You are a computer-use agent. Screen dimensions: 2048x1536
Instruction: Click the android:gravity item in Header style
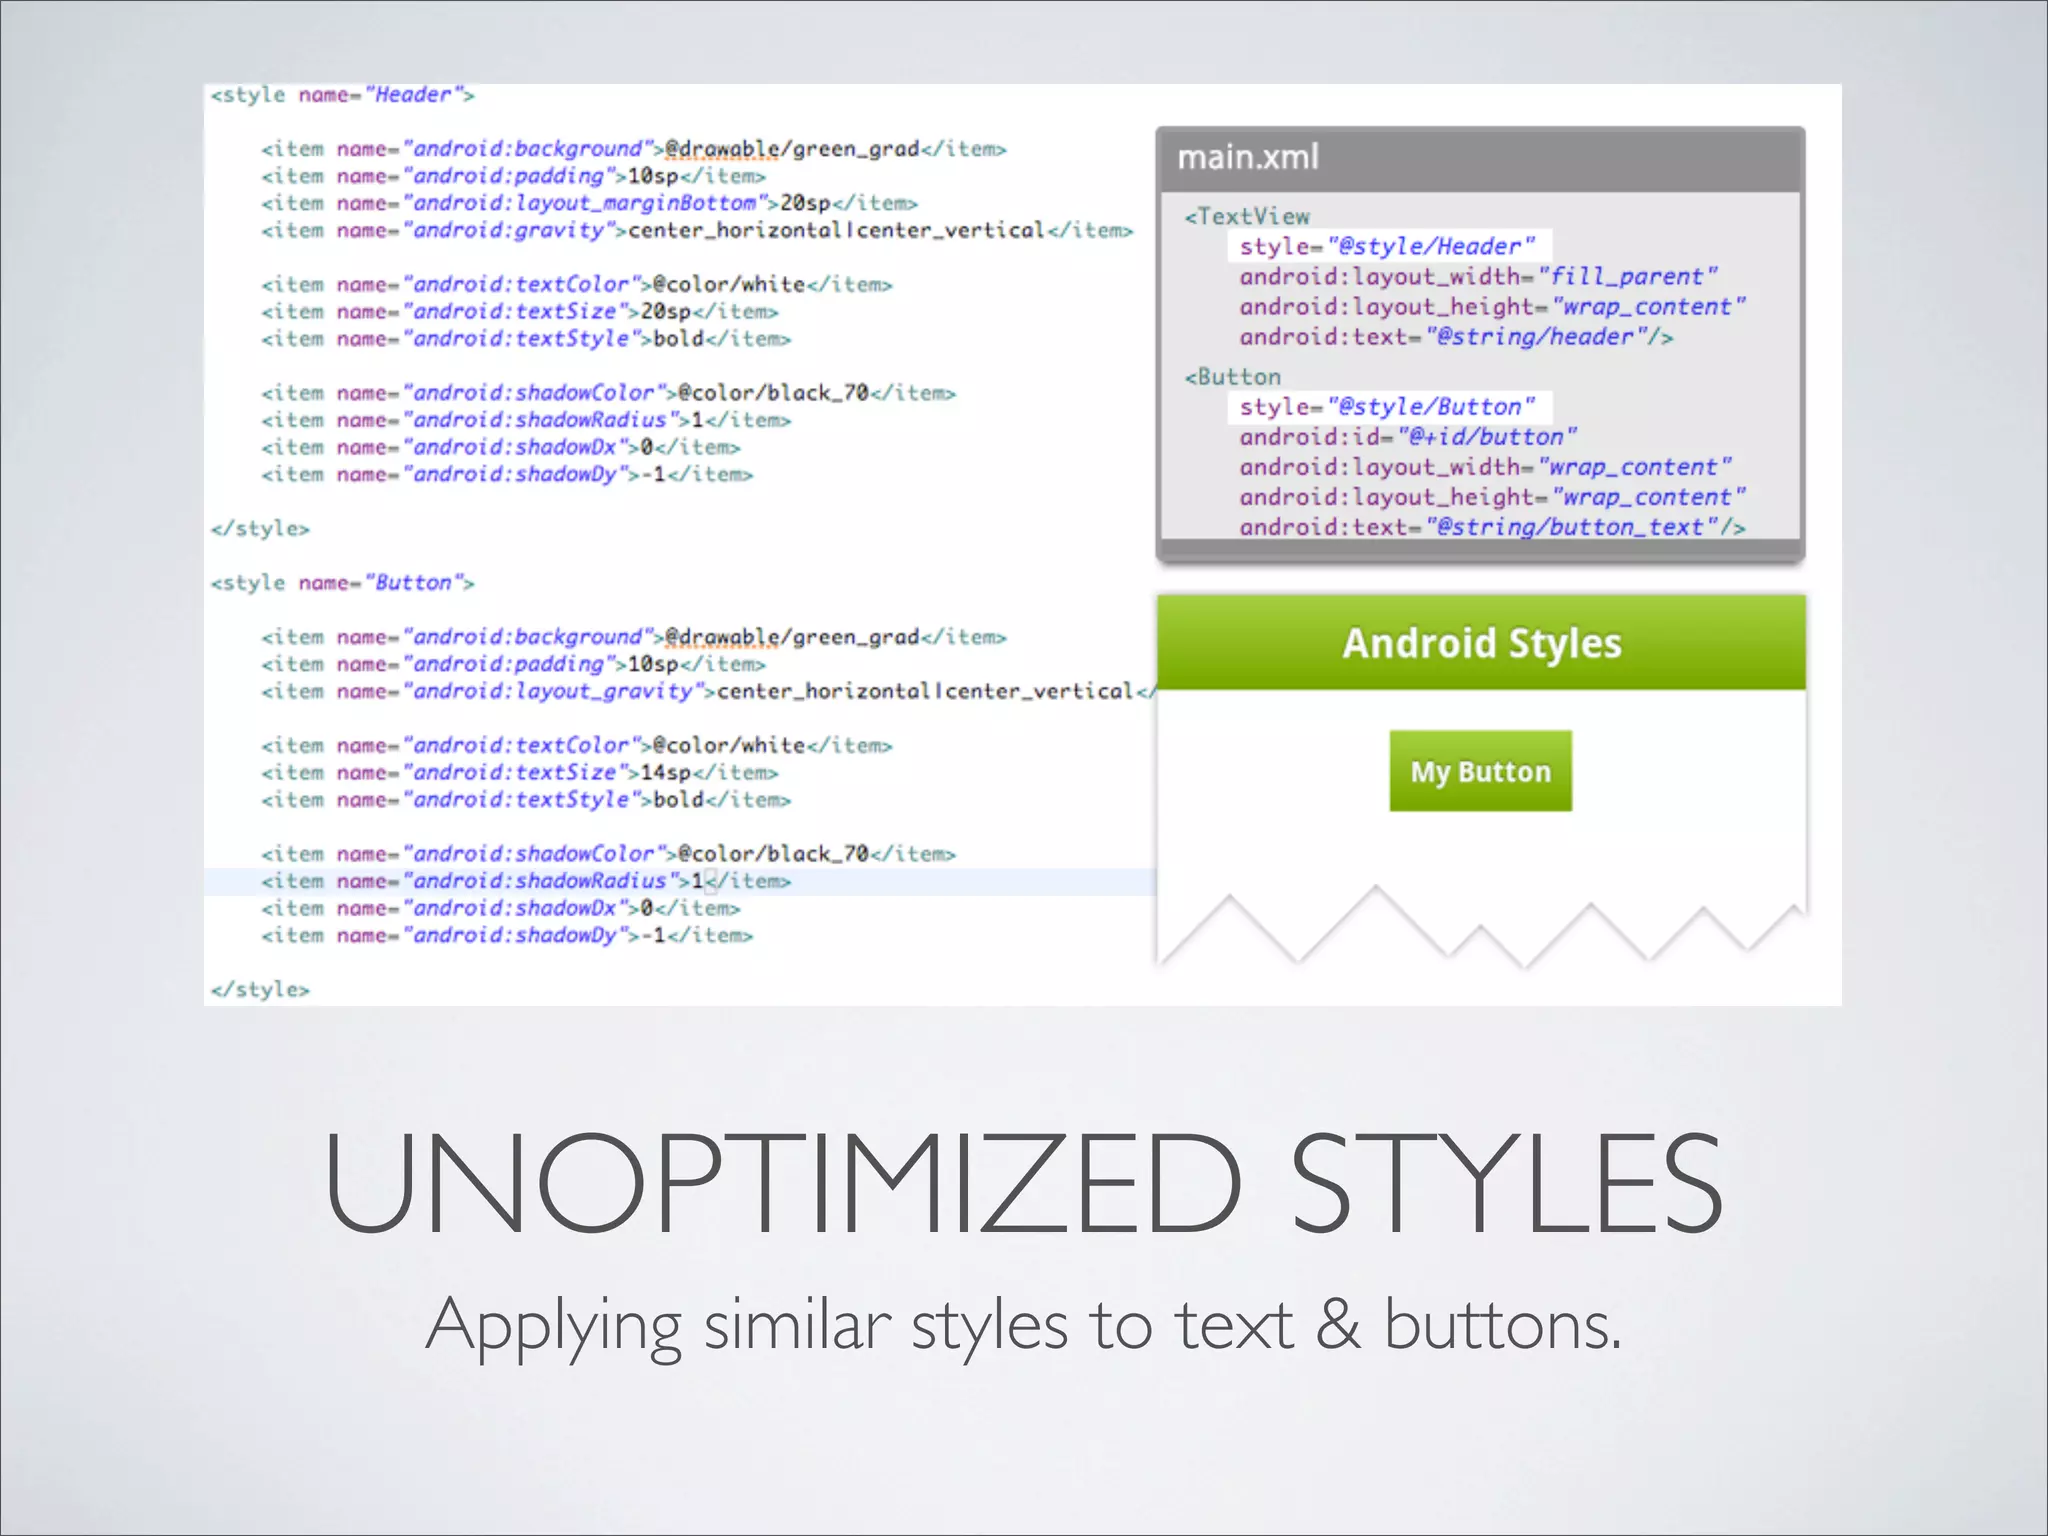(x=697, y=230)
